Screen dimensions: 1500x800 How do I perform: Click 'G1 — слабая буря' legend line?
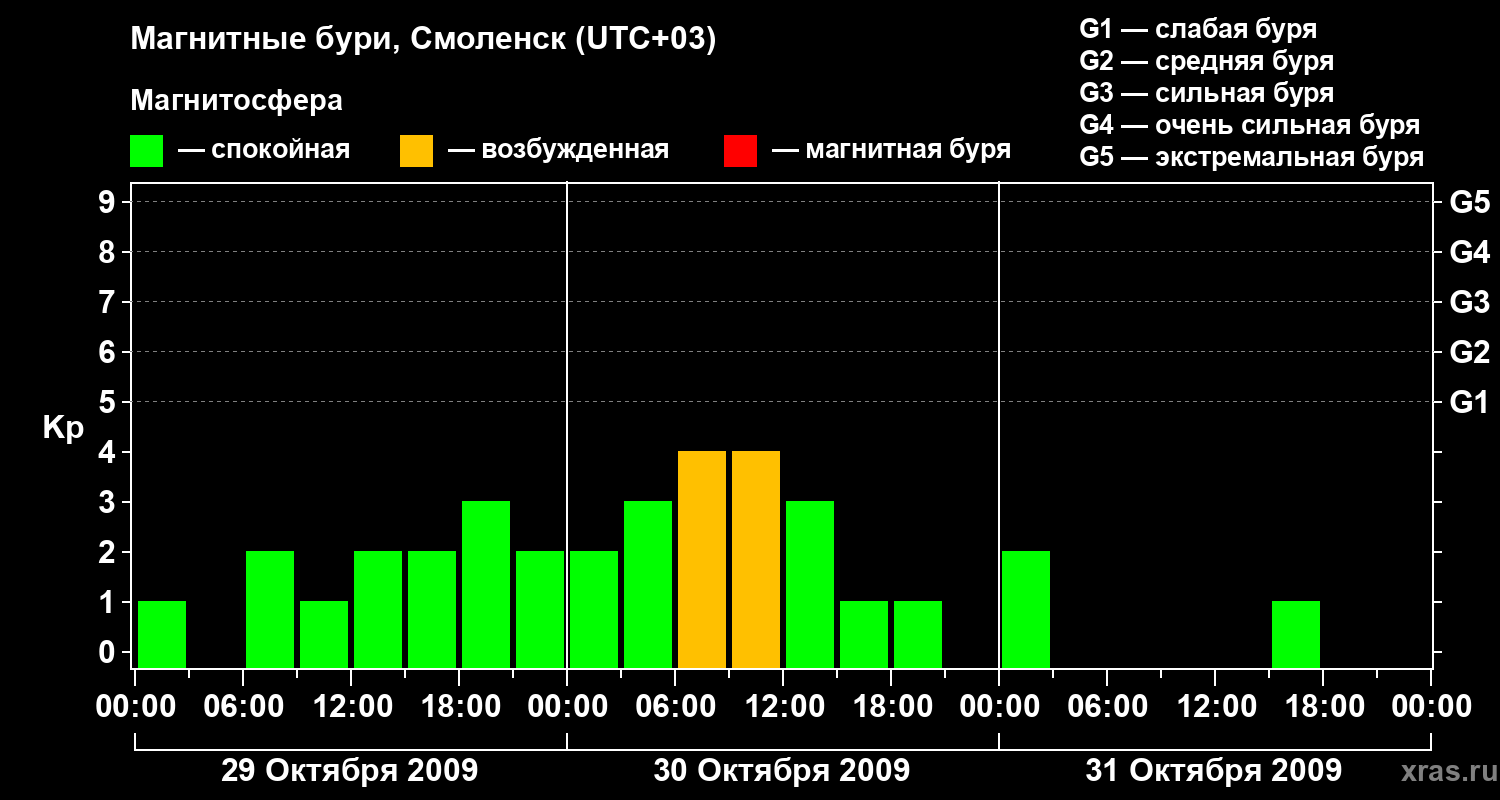point(1198,29)
